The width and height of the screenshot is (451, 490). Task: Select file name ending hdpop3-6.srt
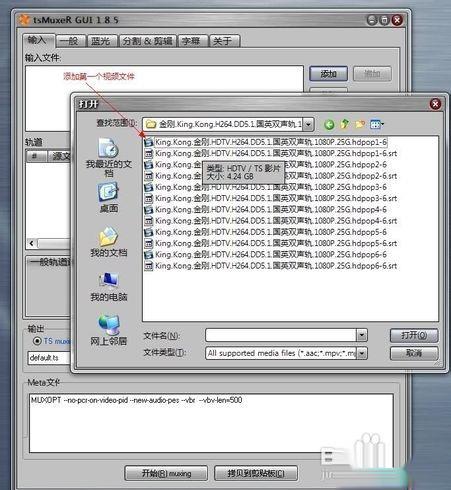276,199
